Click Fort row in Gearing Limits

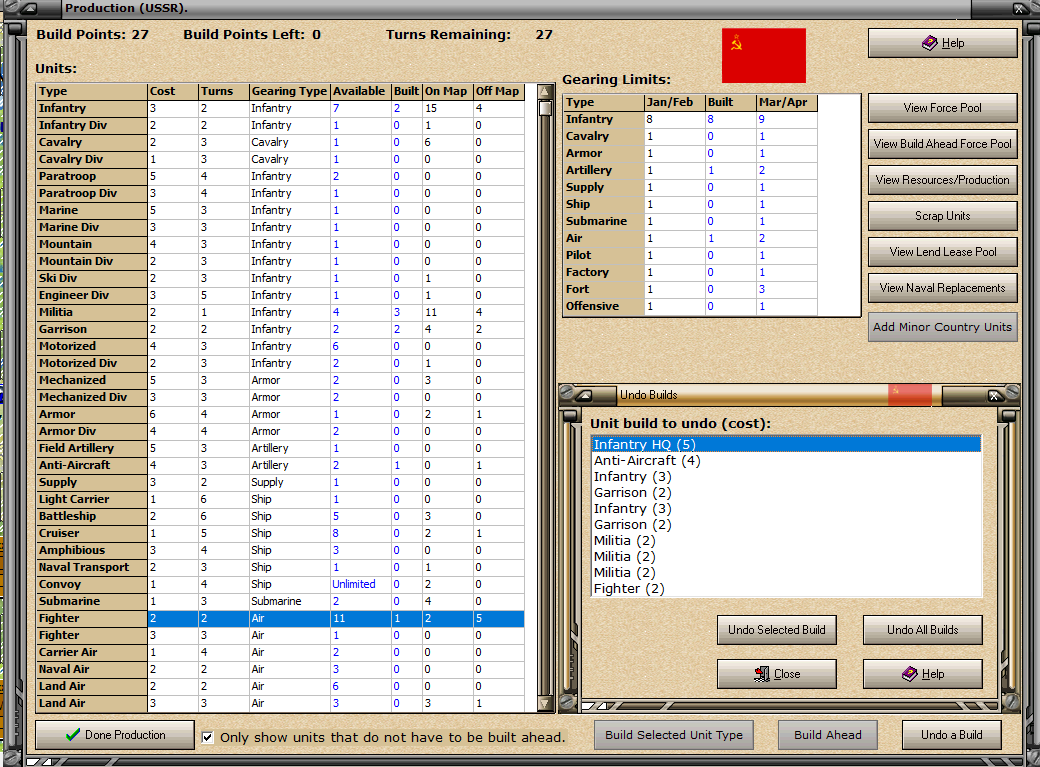pyautogui.click(x=690, y=289)
